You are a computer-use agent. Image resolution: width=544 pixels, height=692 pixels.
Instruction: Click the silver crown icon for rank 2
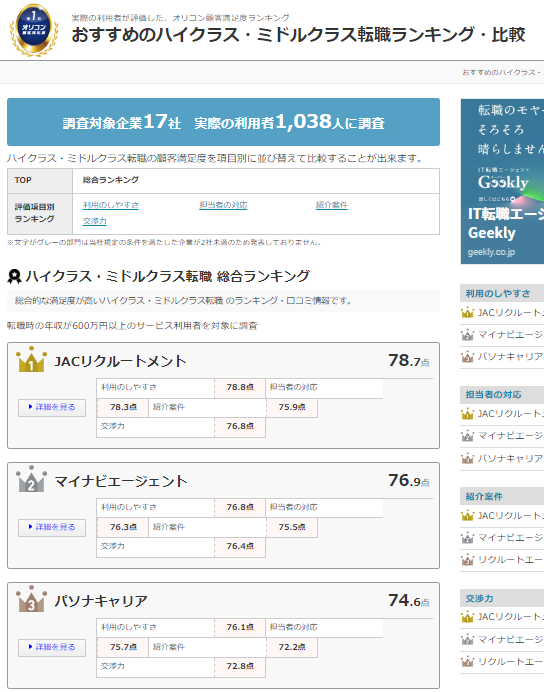31,479
